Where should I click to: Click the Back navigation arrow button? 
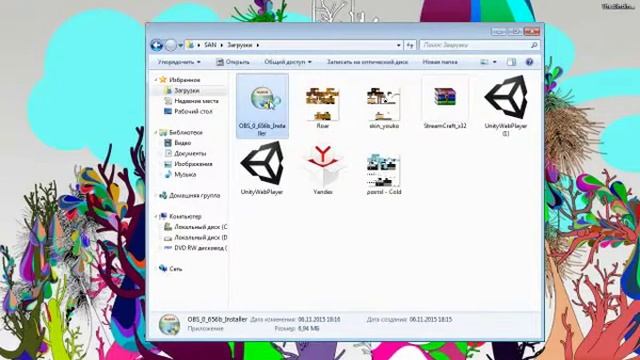coord(157,45)
